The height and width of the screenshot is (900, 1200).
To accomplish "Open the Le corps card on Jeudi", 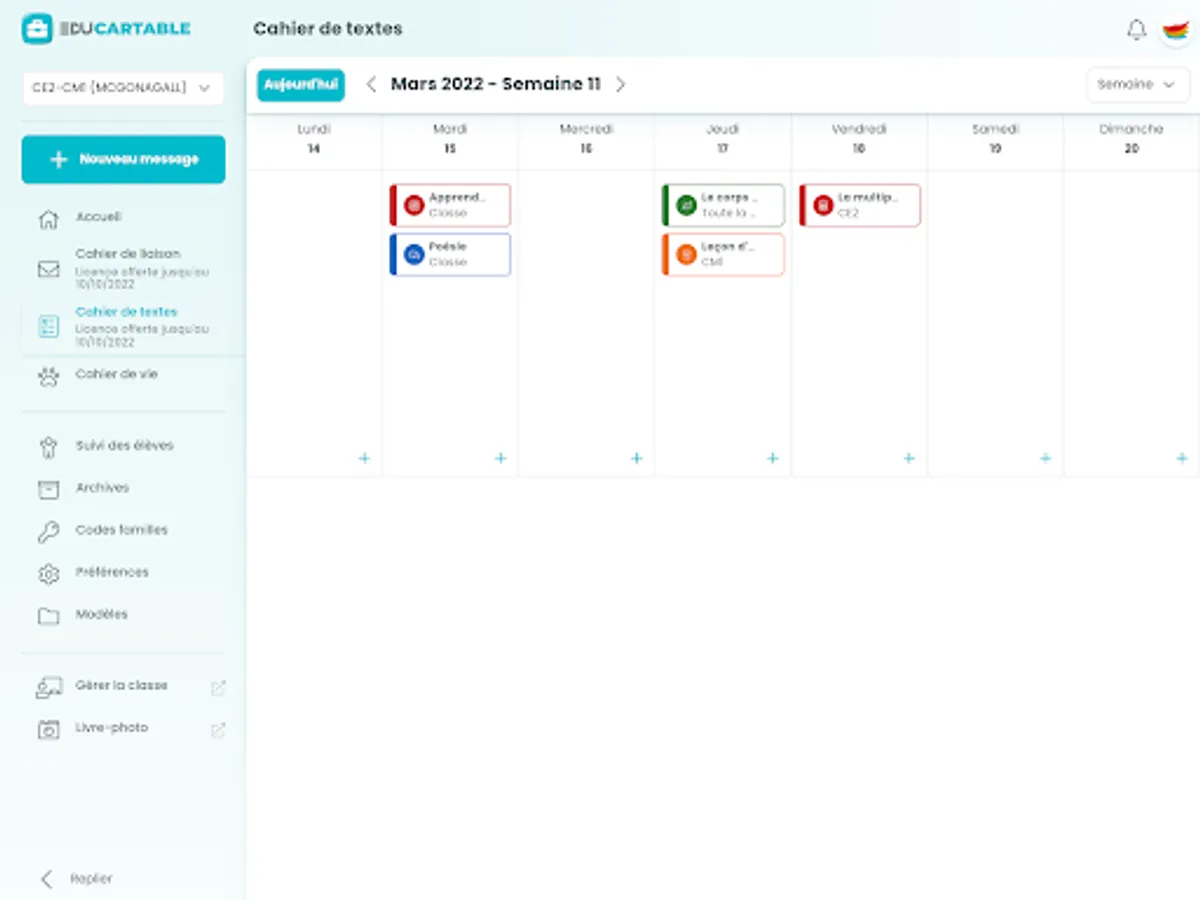I will 723,205.
